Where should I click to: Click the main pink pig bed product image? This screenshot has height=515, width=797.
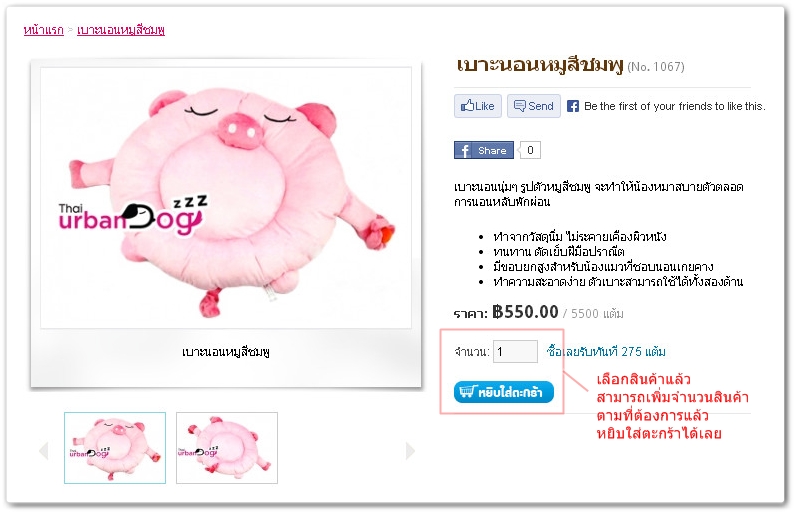pos(226,197)
